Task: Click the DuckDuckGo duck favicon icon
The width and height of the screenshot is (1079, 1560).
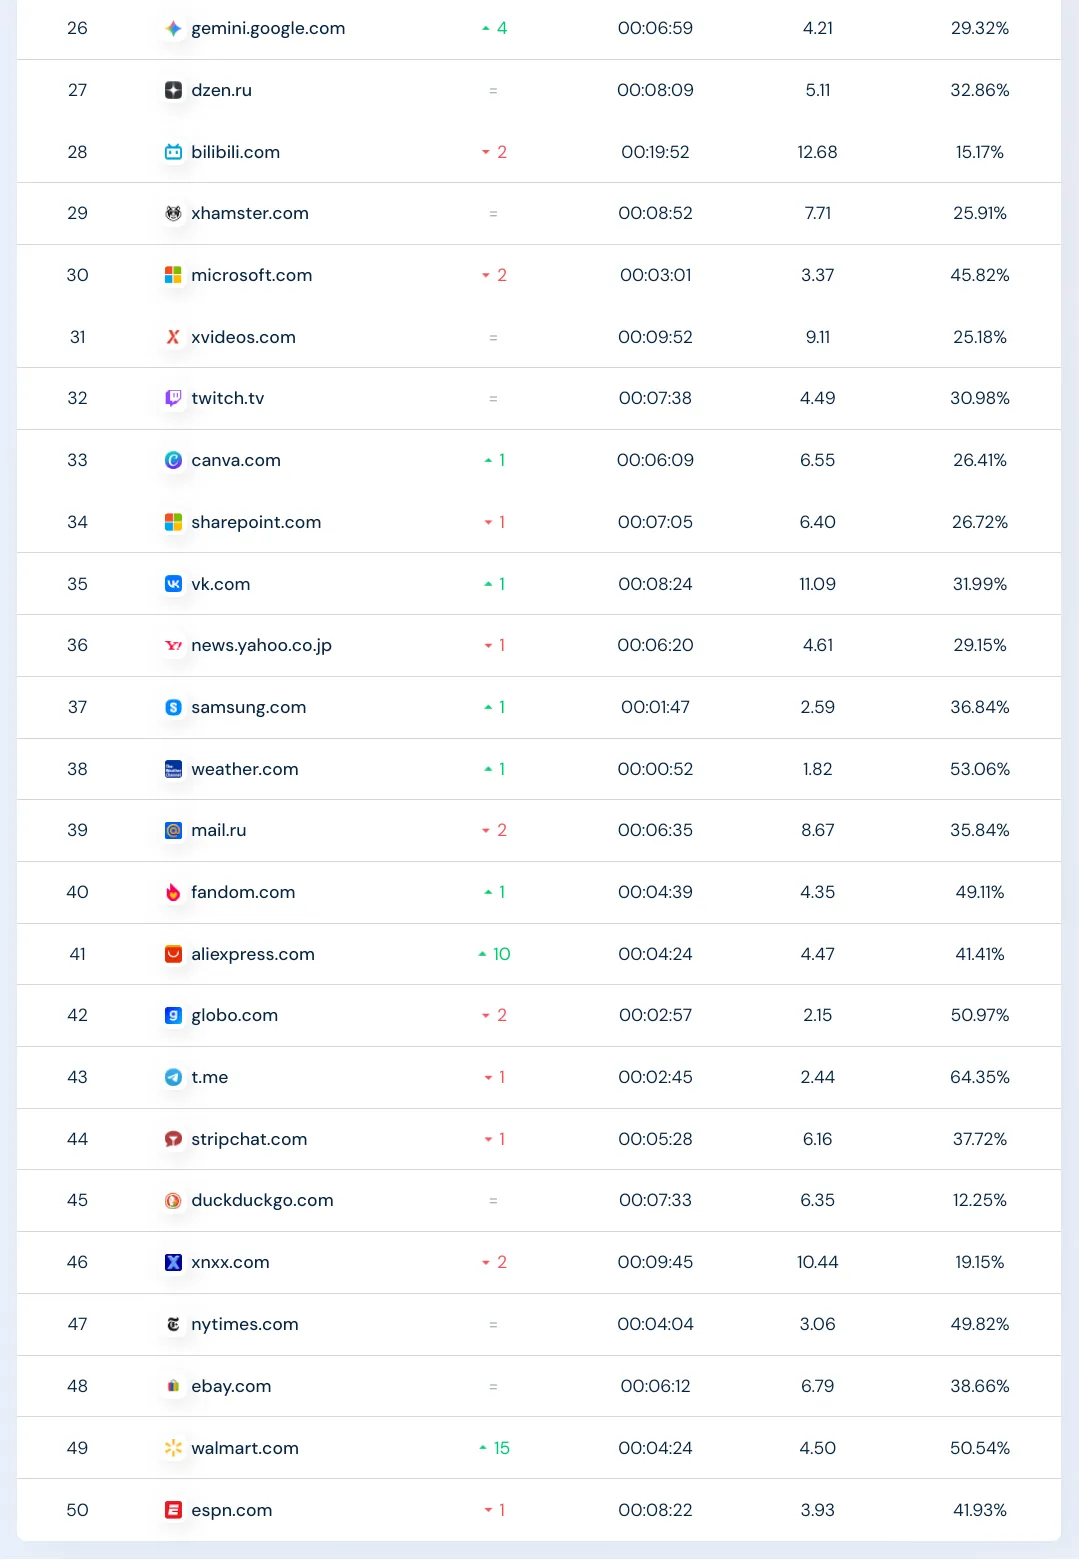Action: point(173,1200)
